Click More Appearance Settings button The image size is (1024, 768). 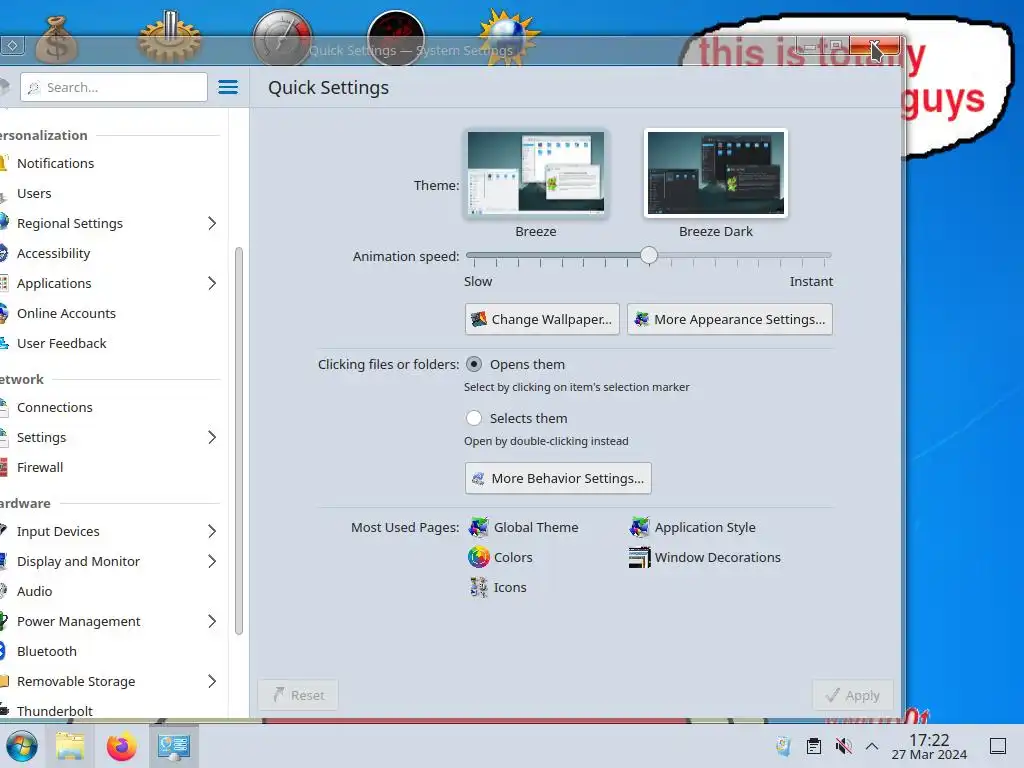click(729, 319)
